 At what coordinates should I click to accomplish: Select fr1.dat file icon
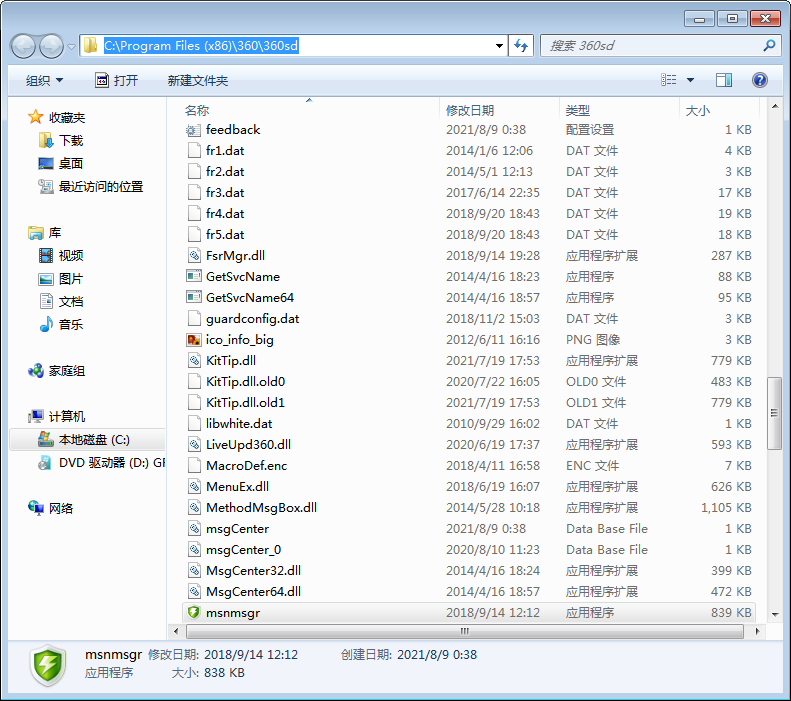tap(194, 151)
